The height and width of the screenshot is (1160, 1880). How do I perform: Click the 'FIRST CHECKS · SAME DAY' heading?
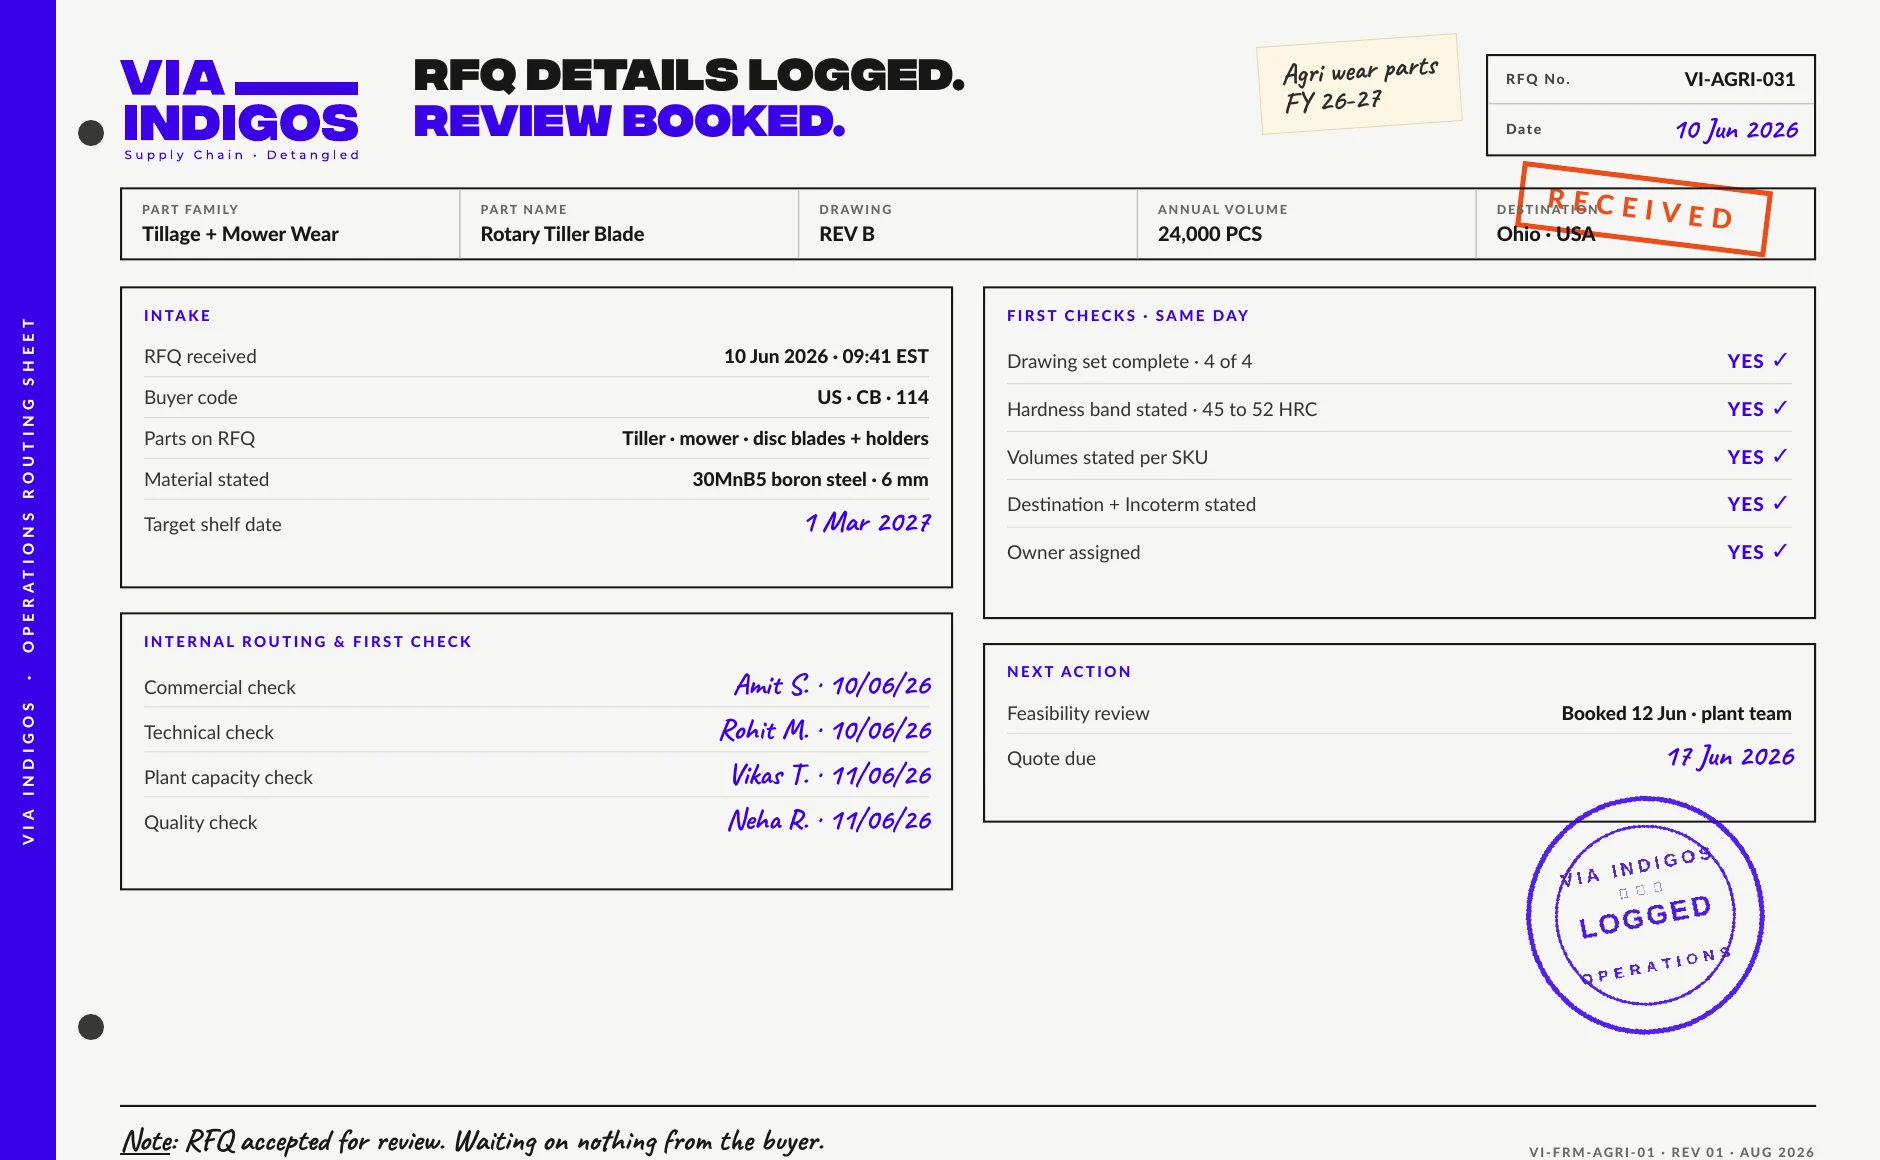(x=1128, y=316)
